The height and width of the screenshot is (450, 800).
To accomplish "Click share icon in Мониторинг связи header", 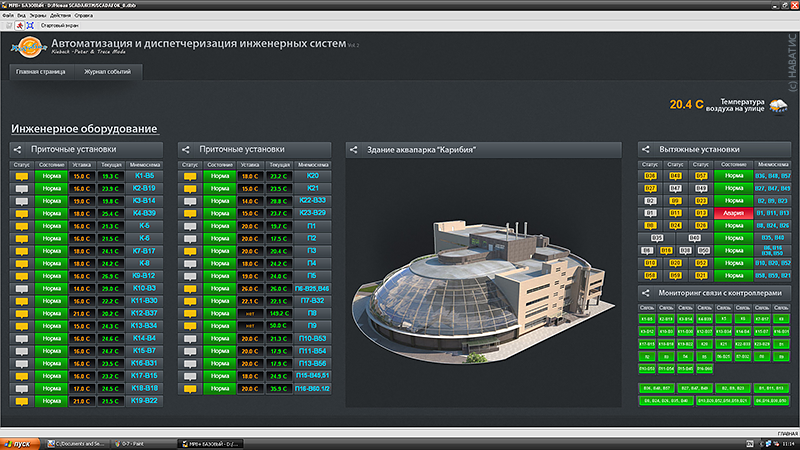I will (646, 292).
